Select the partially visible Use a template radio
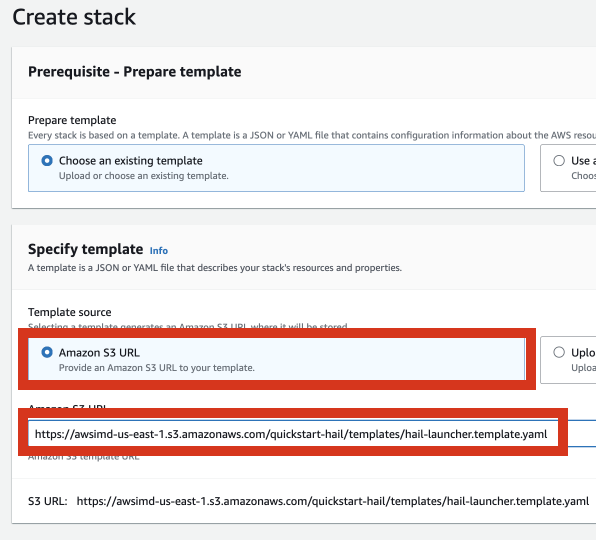This screenshot has width=596, height=540. click(x=559, y=161)
